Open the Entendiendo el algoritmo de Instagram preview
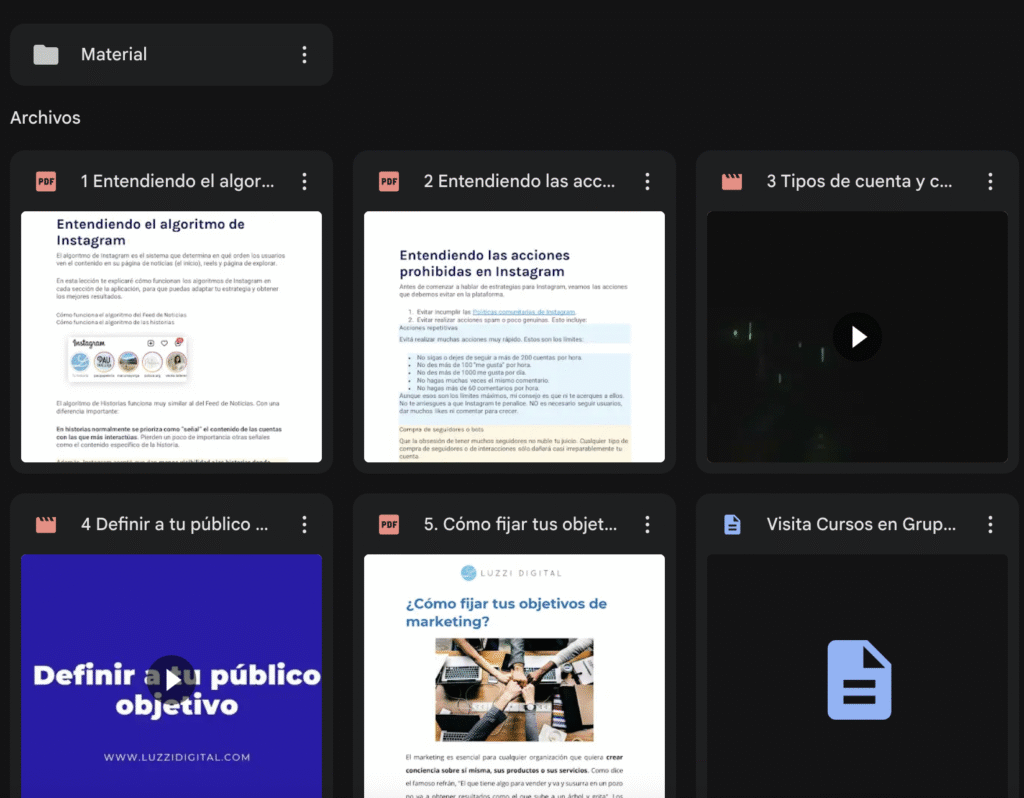 point(171,337)
